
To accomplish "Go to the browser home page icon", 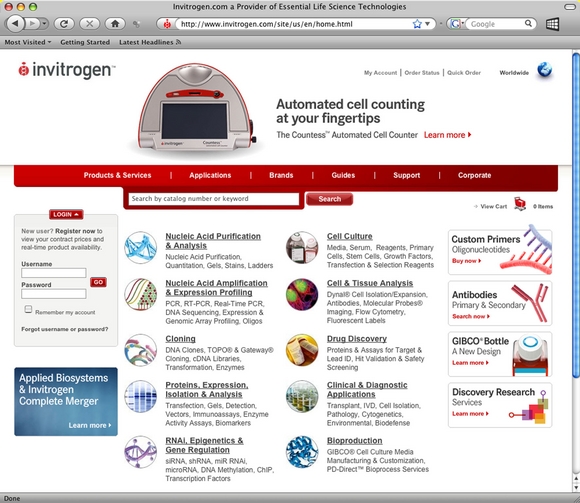I will tap(115, 24).
